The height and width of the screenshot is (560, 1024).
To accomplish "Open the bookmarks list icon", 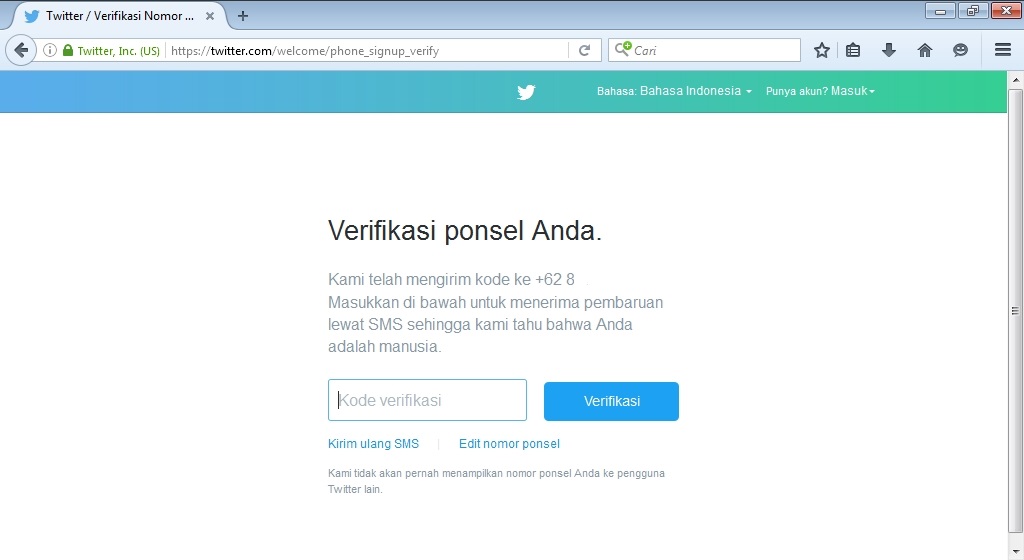I will point(853,50).
